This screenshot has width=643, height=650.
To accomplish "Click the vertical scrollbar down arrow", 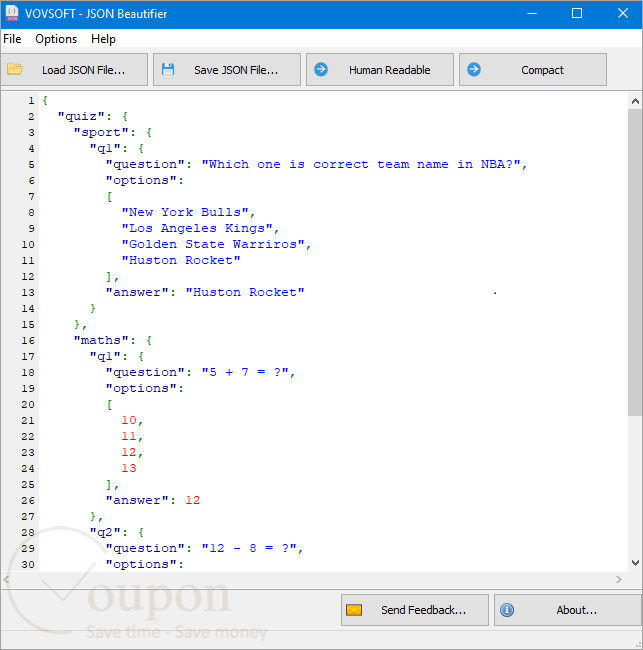I will coord(635,563).
